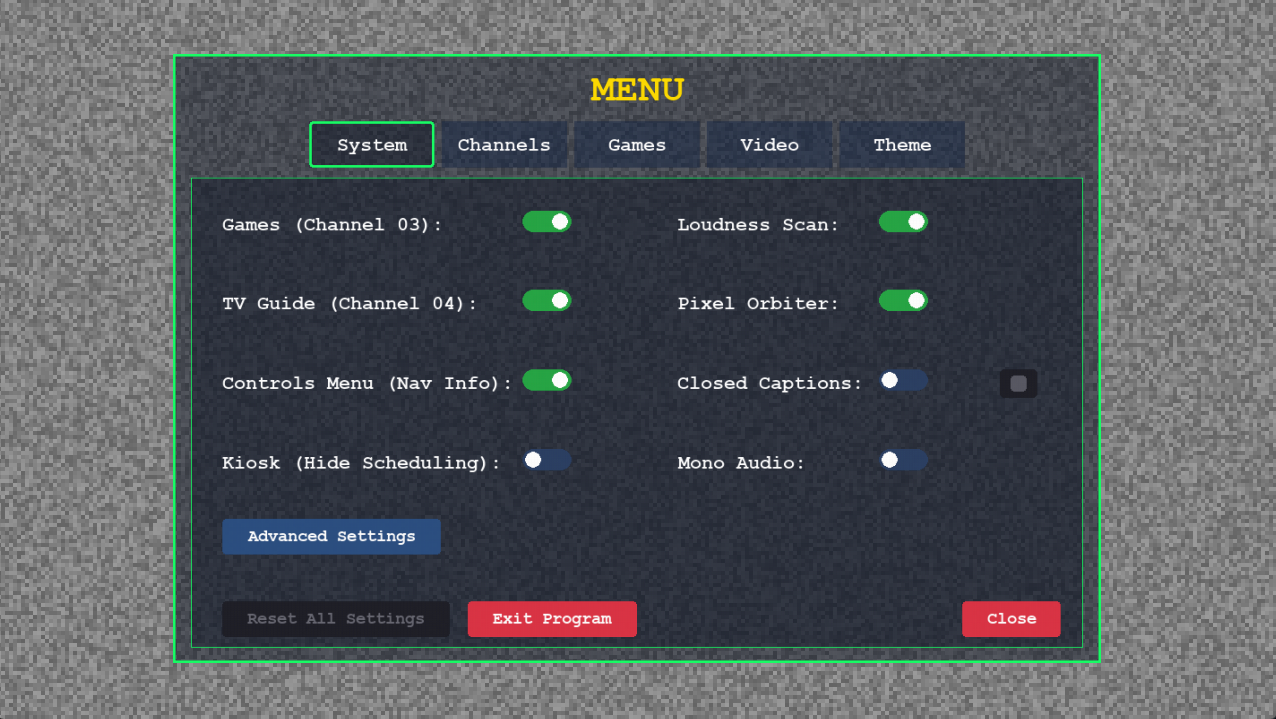
Task: Click the Exit Program button
Action: [552, 619]
